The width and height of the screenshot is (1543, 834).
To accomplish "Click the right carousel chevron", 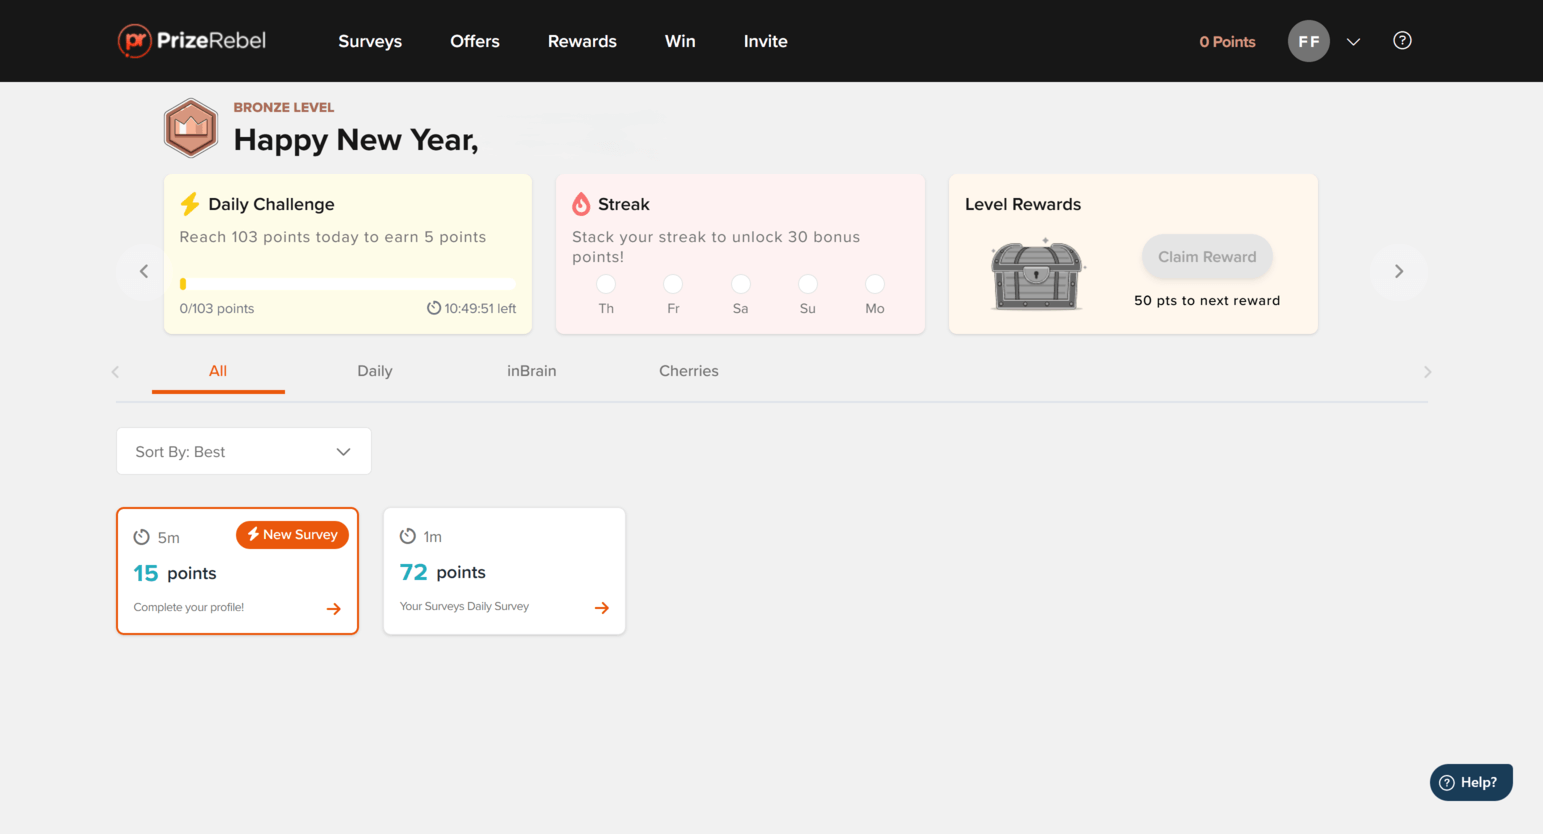I will 1398,271.
